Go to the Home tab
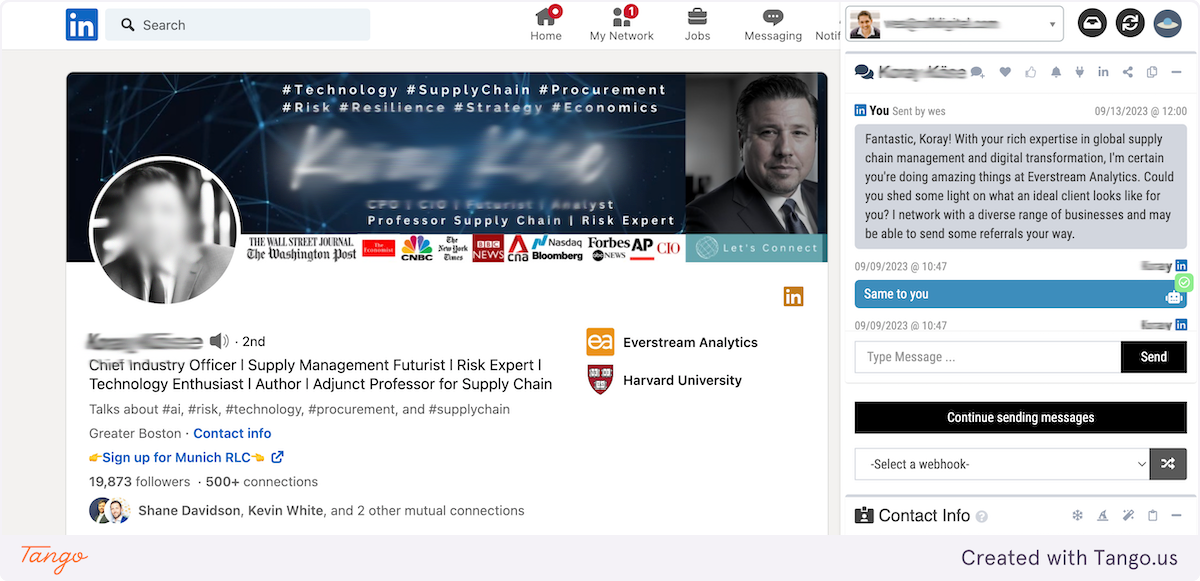The image size is (1200, 581). click(x=546, y=24)
